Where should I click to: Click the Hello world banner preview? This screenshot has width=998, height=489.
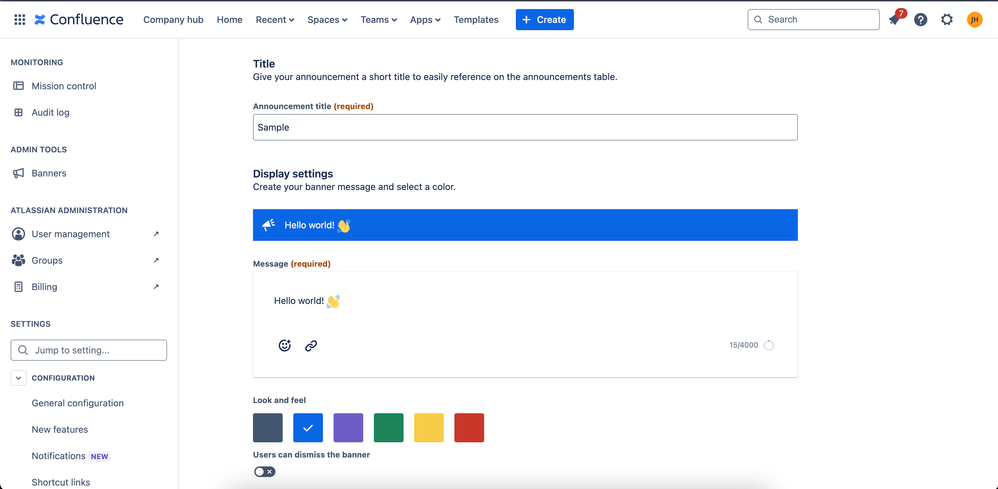click(525, 225)
